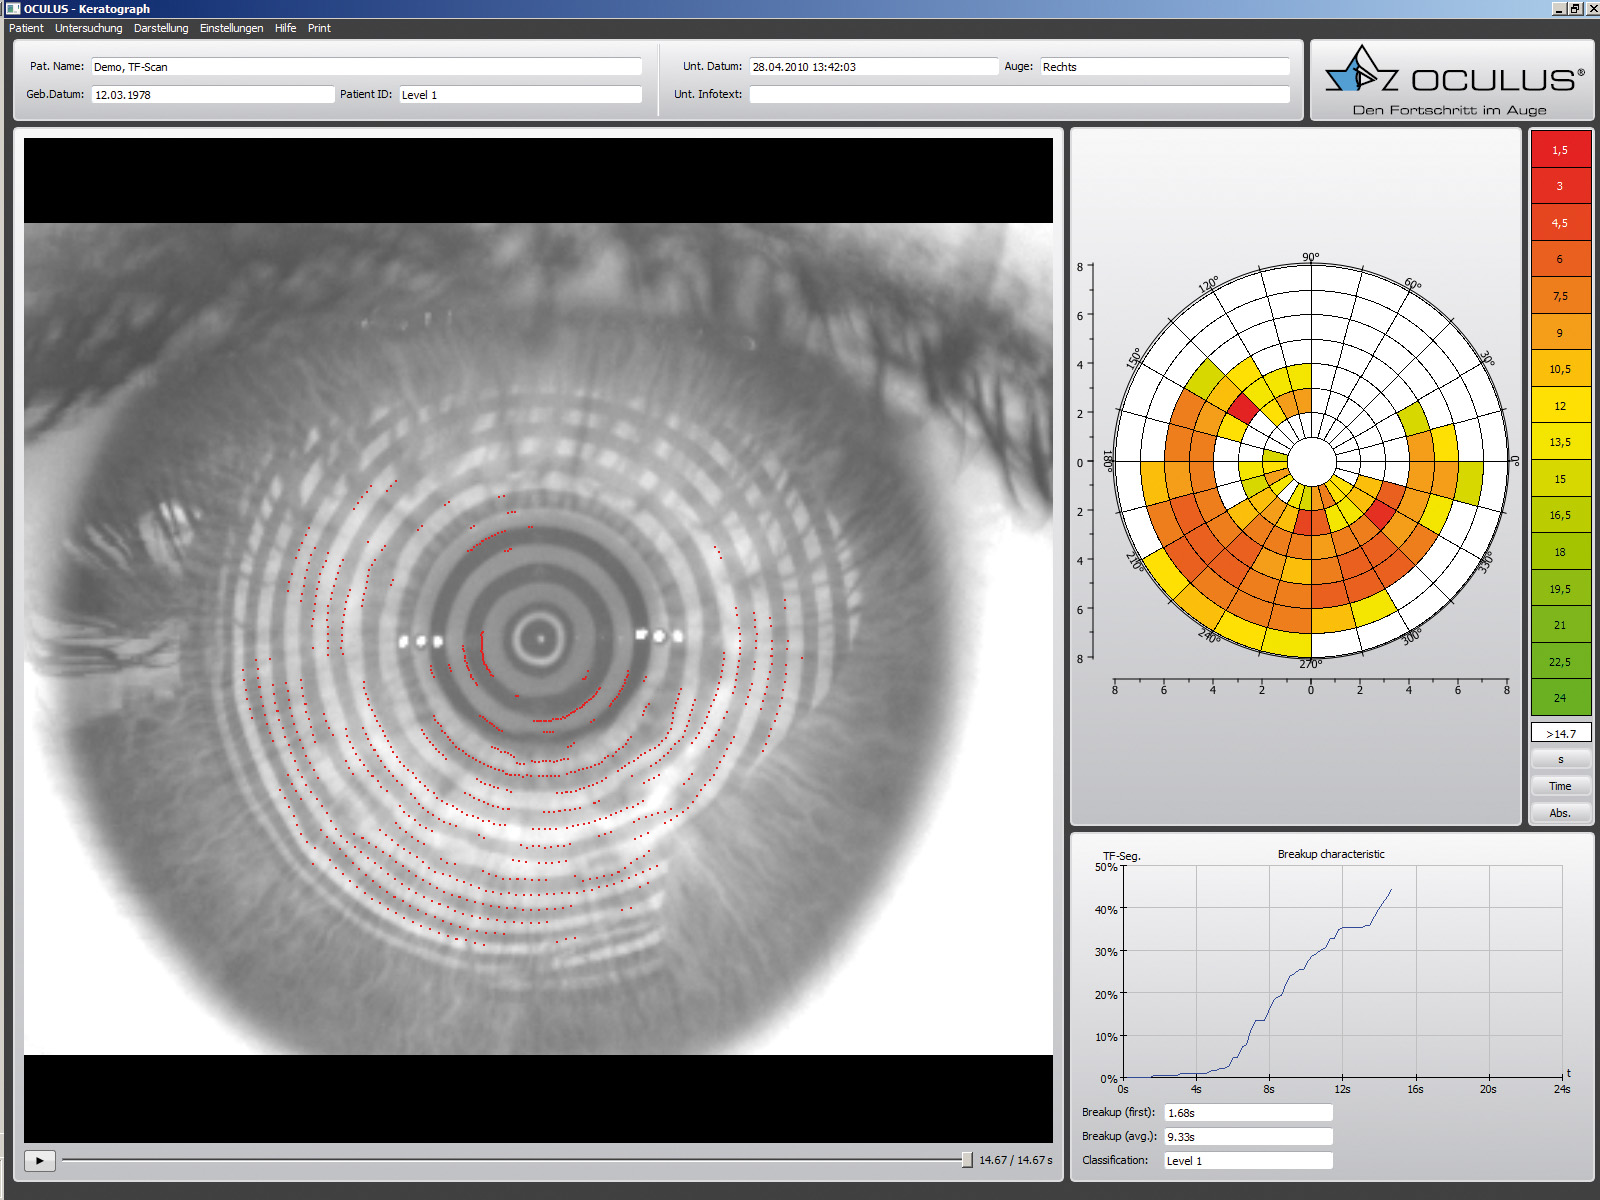Open the Patient menu

coord(26,28)
